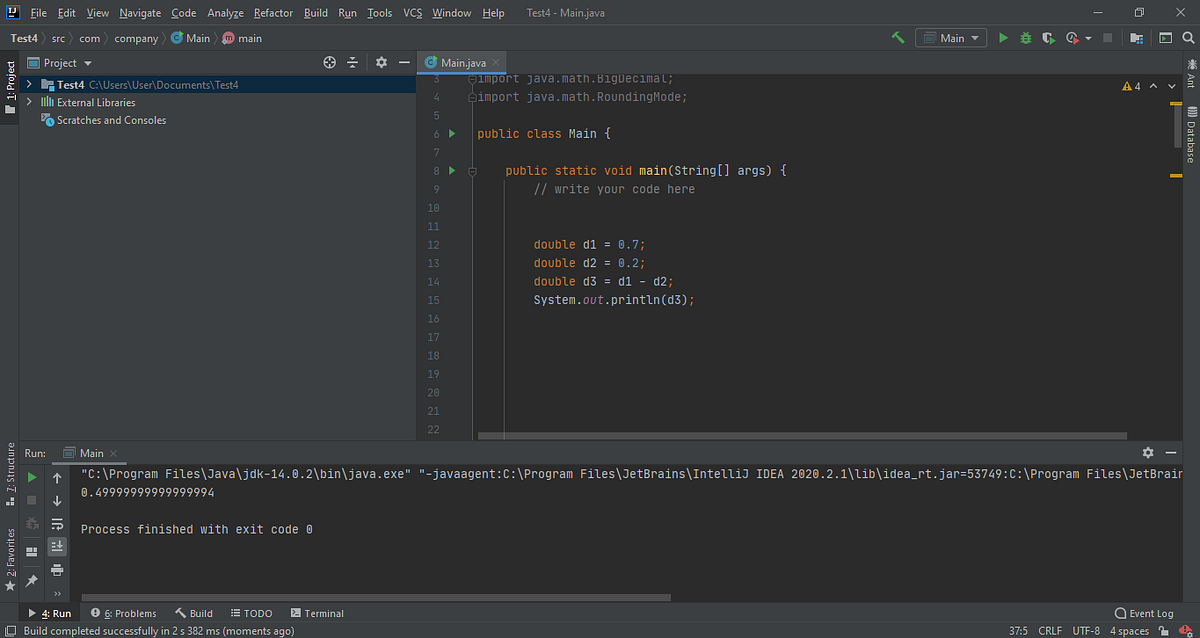Open the VCS menu
The height and width of the screenshot is (638, 1200).
pos(413,13)
